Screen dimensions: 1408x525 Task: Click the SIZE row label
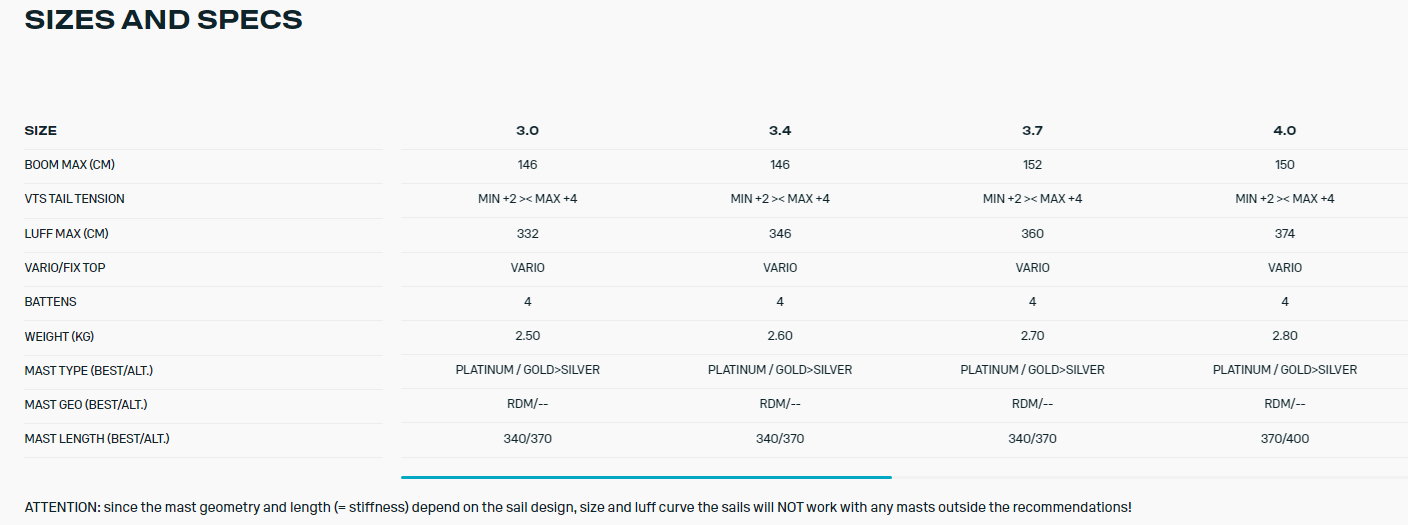pos(41,131)
